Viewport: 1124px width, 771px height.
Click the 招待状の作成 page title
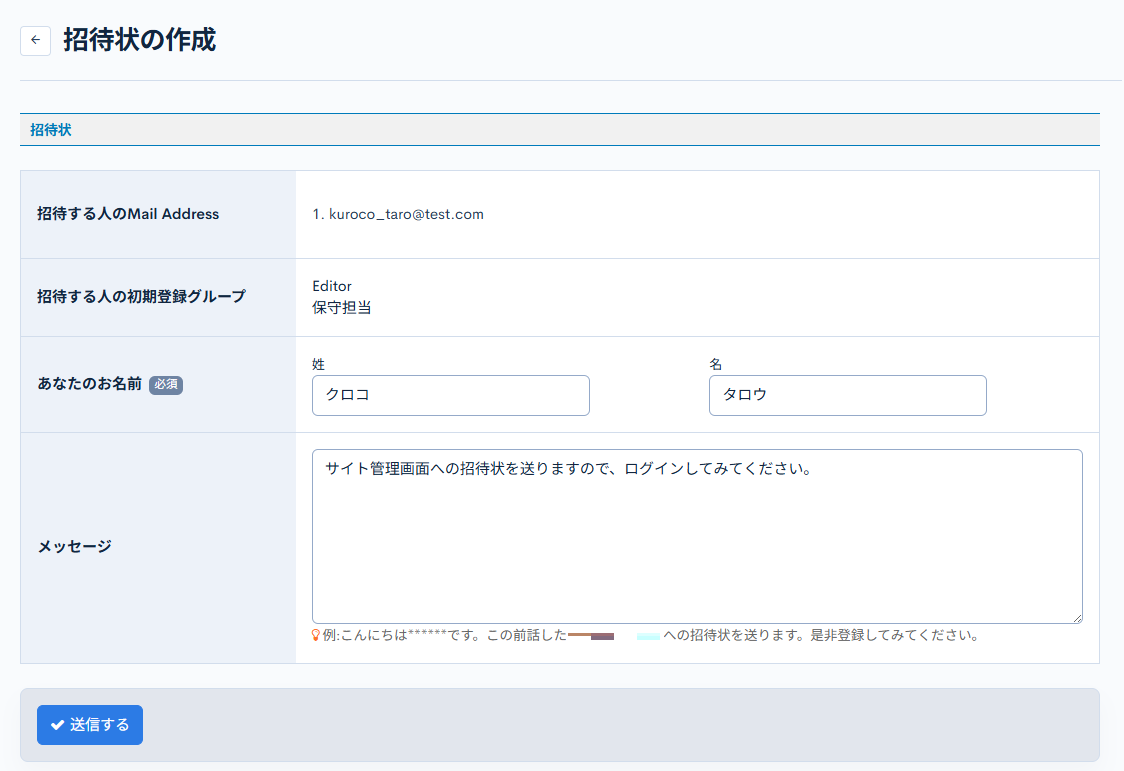(139, 38)
